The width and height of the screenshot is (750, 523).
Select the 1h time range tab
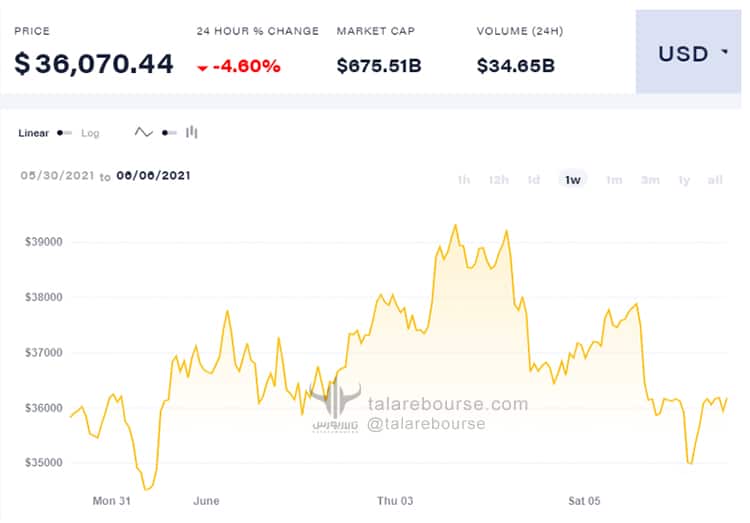[x=463, y=180]
